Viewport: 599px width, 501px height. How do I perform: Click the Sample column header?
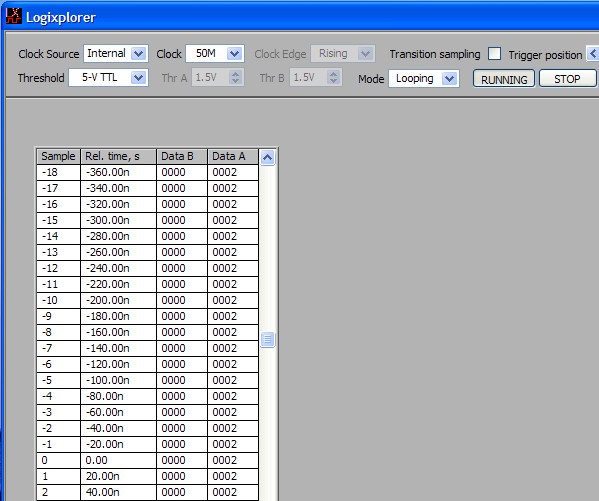click(x=58, y=156)
